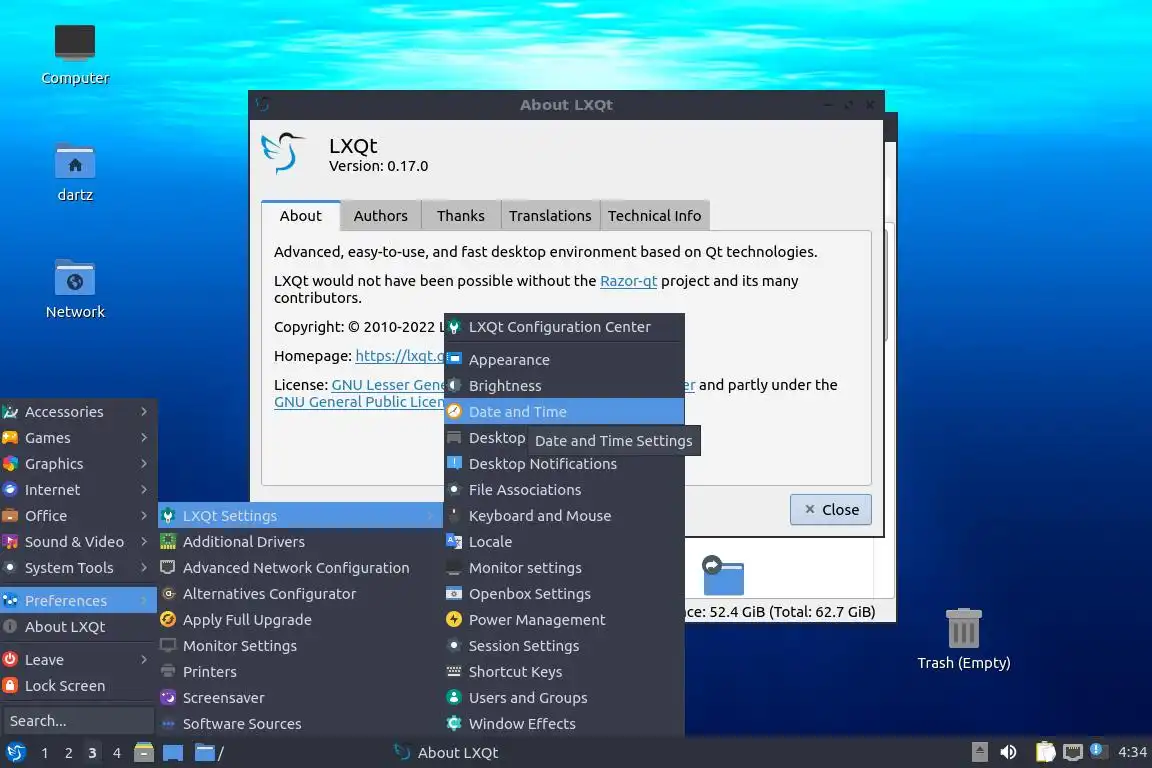This screenshot has height=768, width=1152.
Task: Switch to the Authors tab
Action: point(381,216)
